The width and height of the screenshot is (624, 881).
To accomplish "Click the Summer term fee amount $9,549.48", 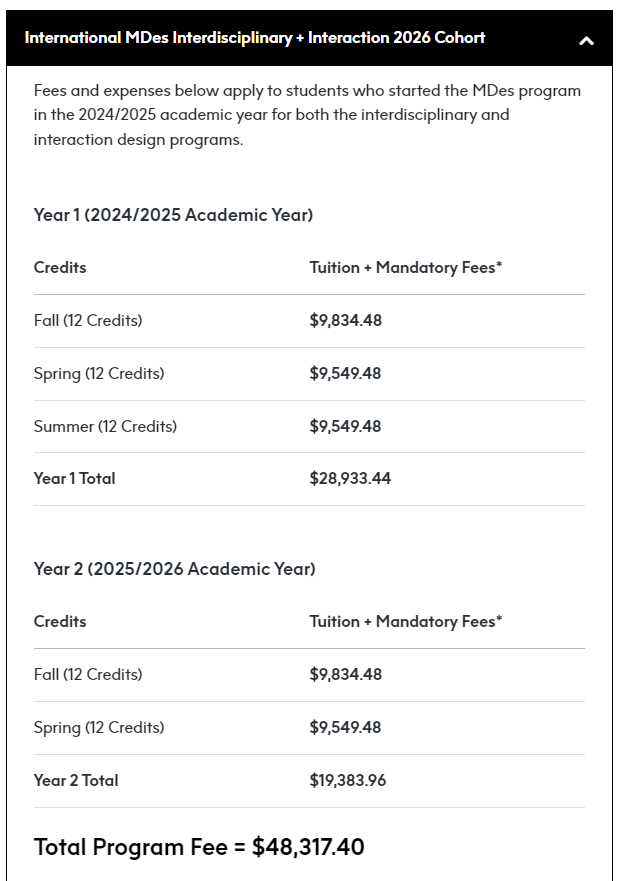I will pyautogui.click(x=345, y=427).
